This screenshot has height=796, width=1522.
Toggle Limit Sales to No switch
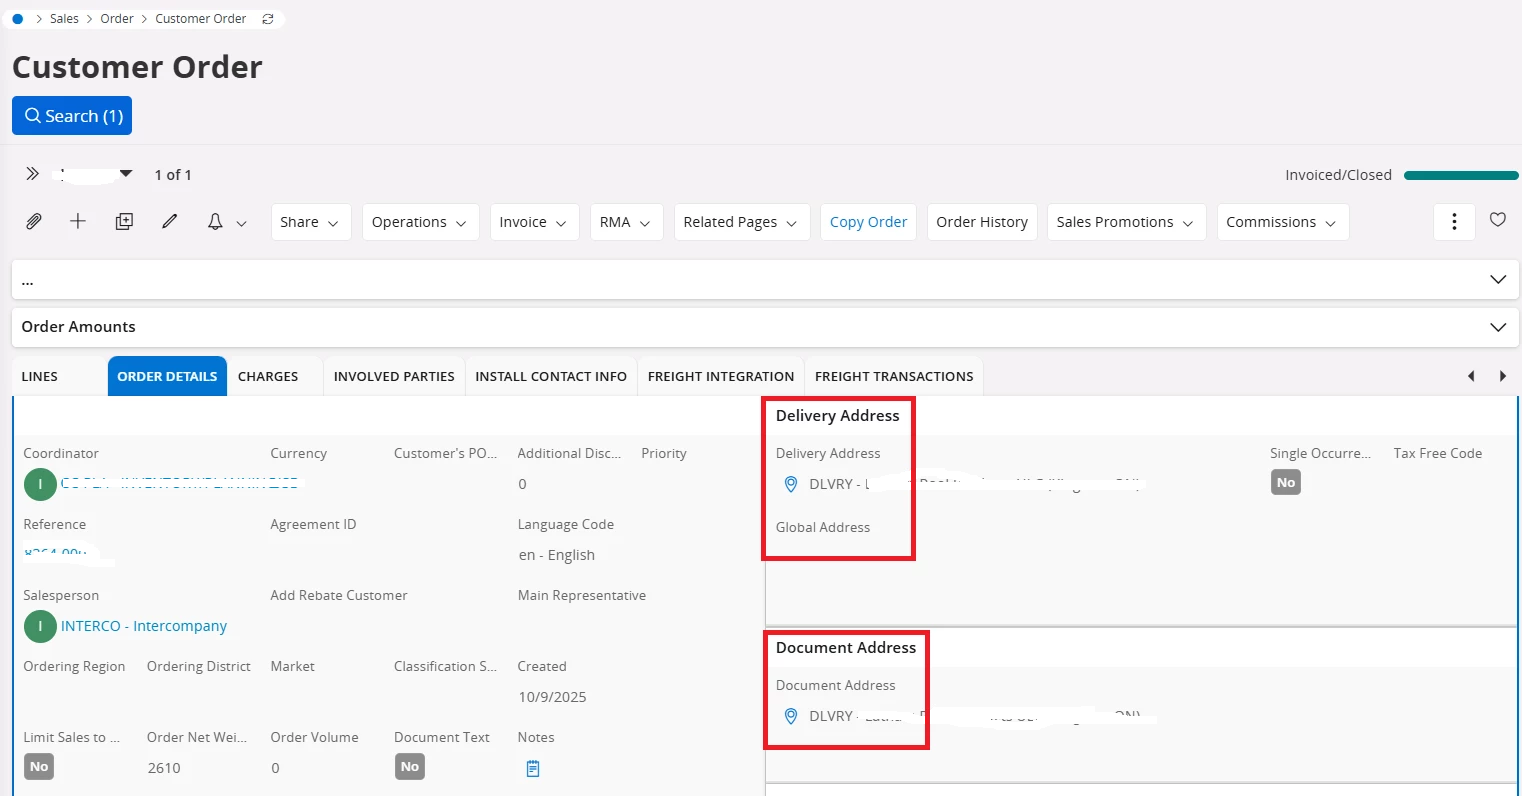(x=39, y=767)
